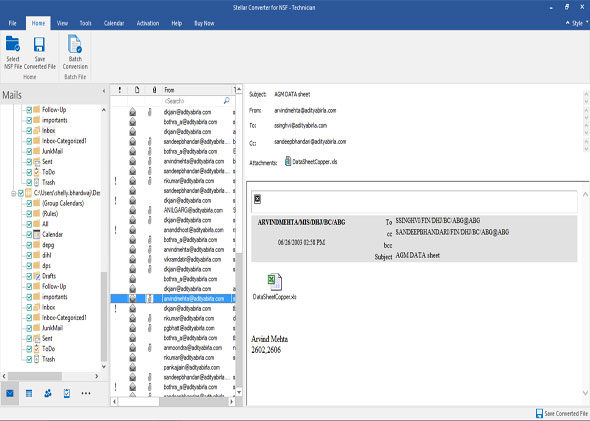Screen dimensions: 590x421
Task: Uncheck the (Group Calendars) folder checkbox
Action: click(x=29, y=204)
